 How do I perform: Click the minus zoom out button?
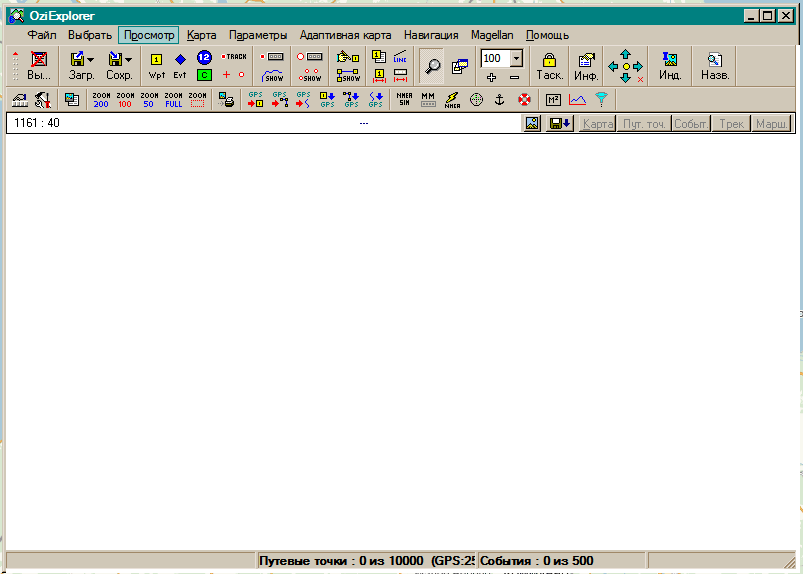pyautogui.click(x=515, y=77)
